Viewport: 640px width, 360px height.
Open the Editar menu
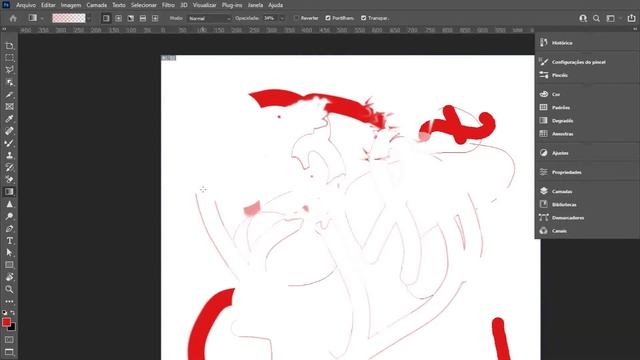[x=48, y=5]
